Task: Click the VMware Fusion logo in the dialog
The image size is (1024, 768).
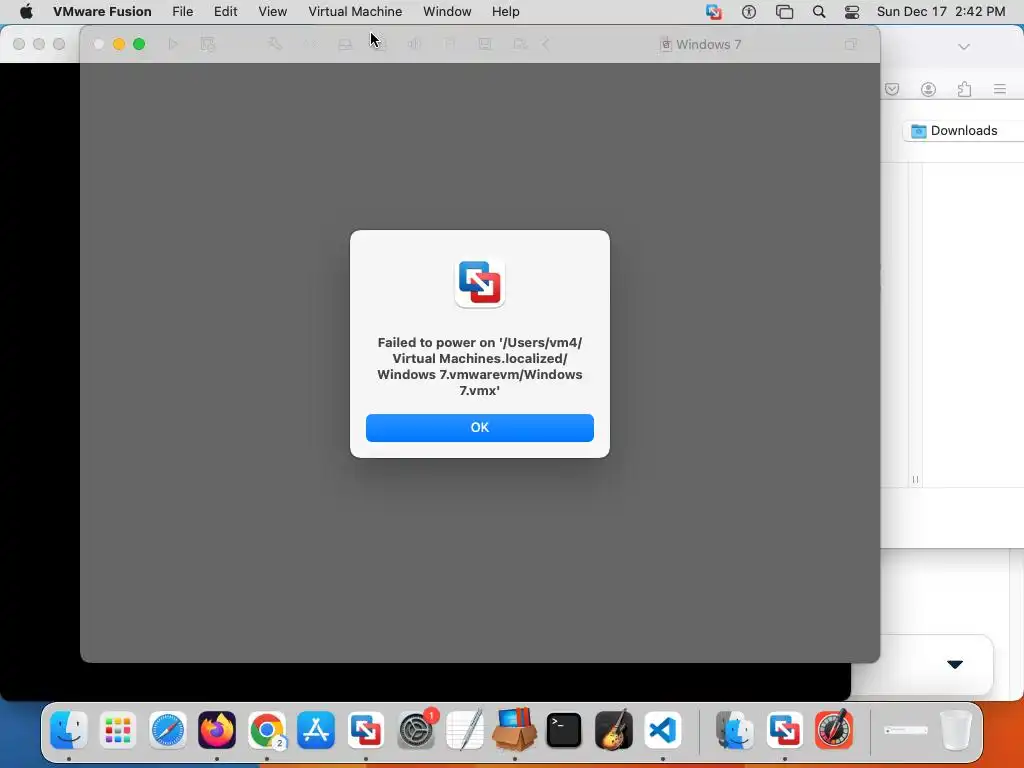Action: 480,283
